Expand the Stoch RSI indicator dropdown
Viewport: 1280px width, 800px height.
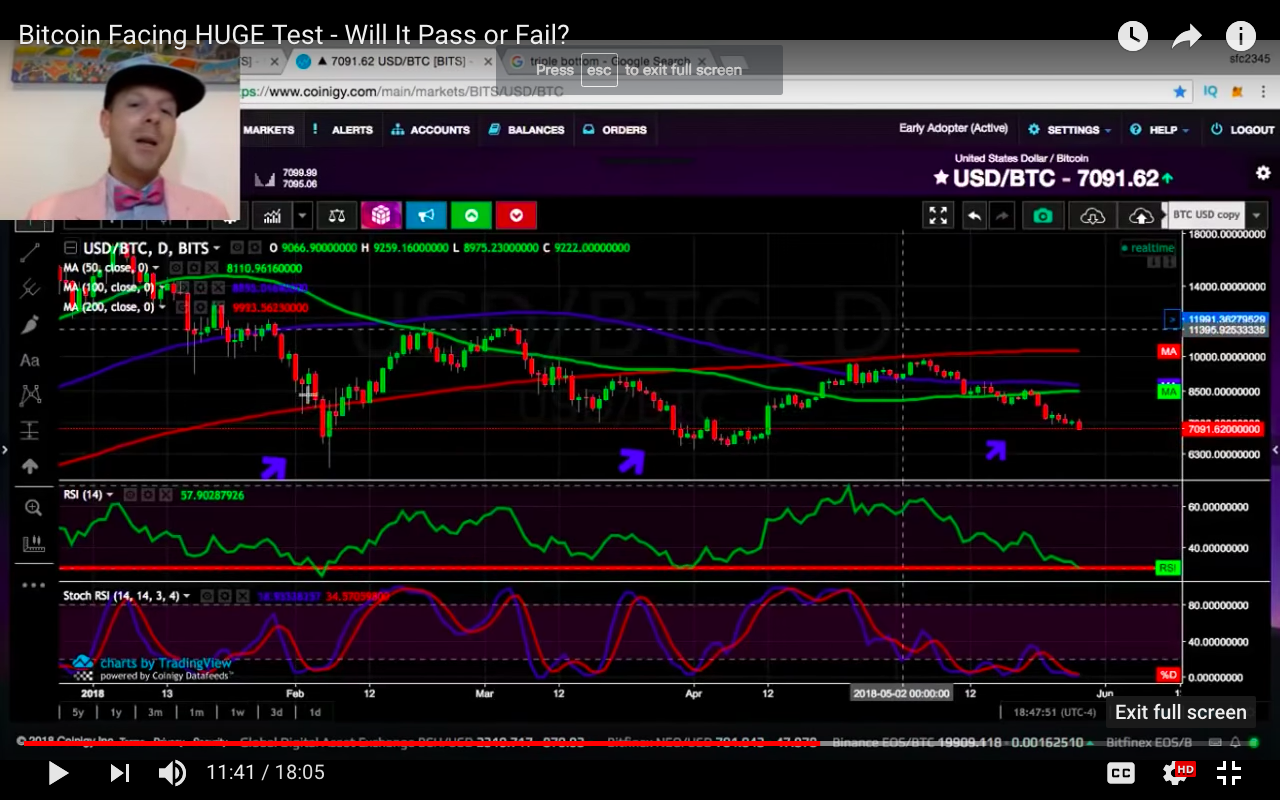tap(189, 596)
